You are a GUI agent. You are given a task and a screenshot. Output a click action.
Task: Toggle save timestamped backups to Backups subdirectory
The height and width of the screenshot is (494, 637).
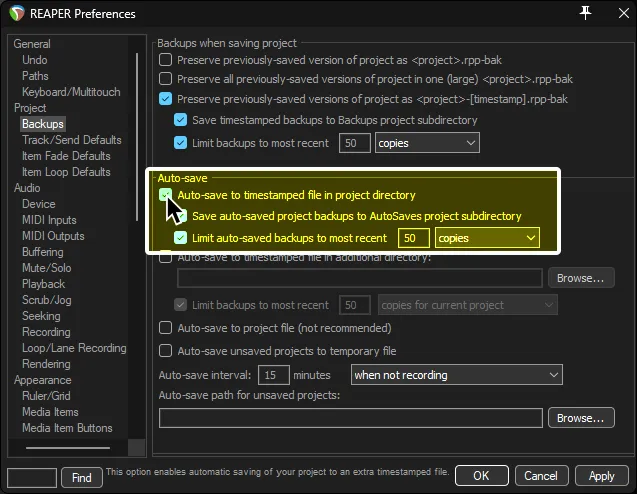[x=180, y=120]
